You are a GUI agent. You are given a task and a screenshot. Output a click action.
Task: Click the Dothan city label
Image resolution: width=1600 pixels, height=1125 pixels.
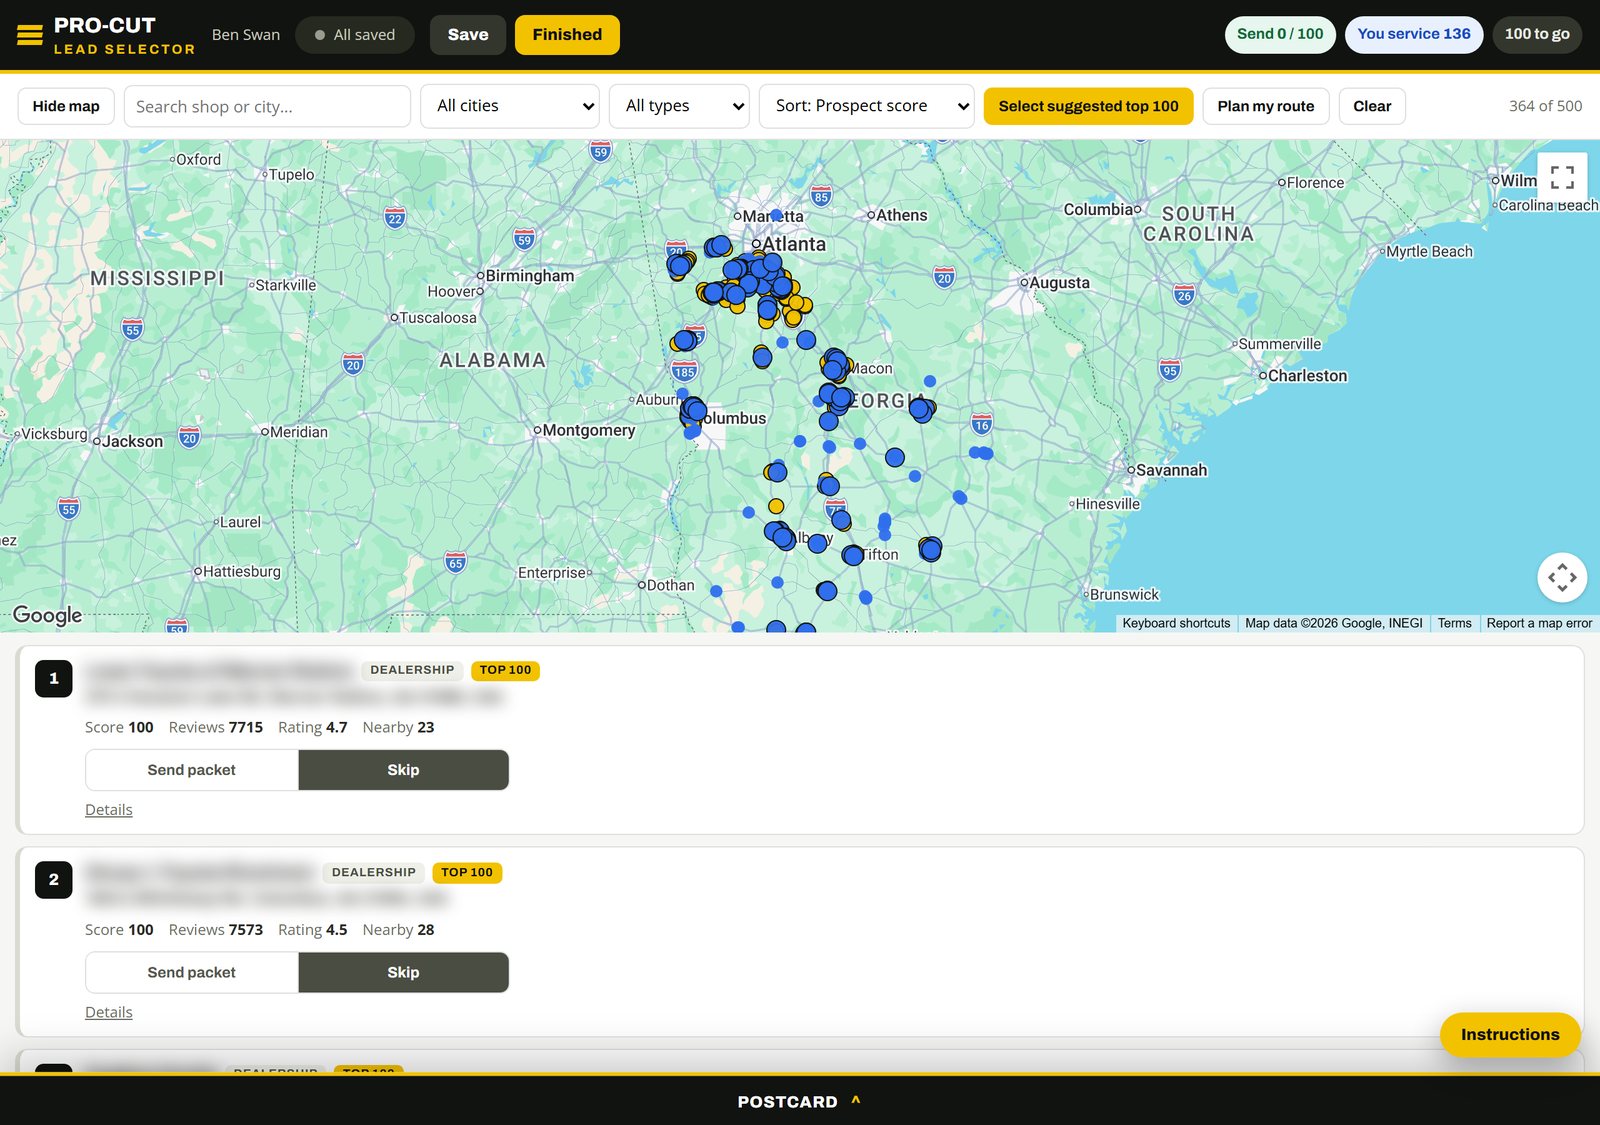point(670,586)
